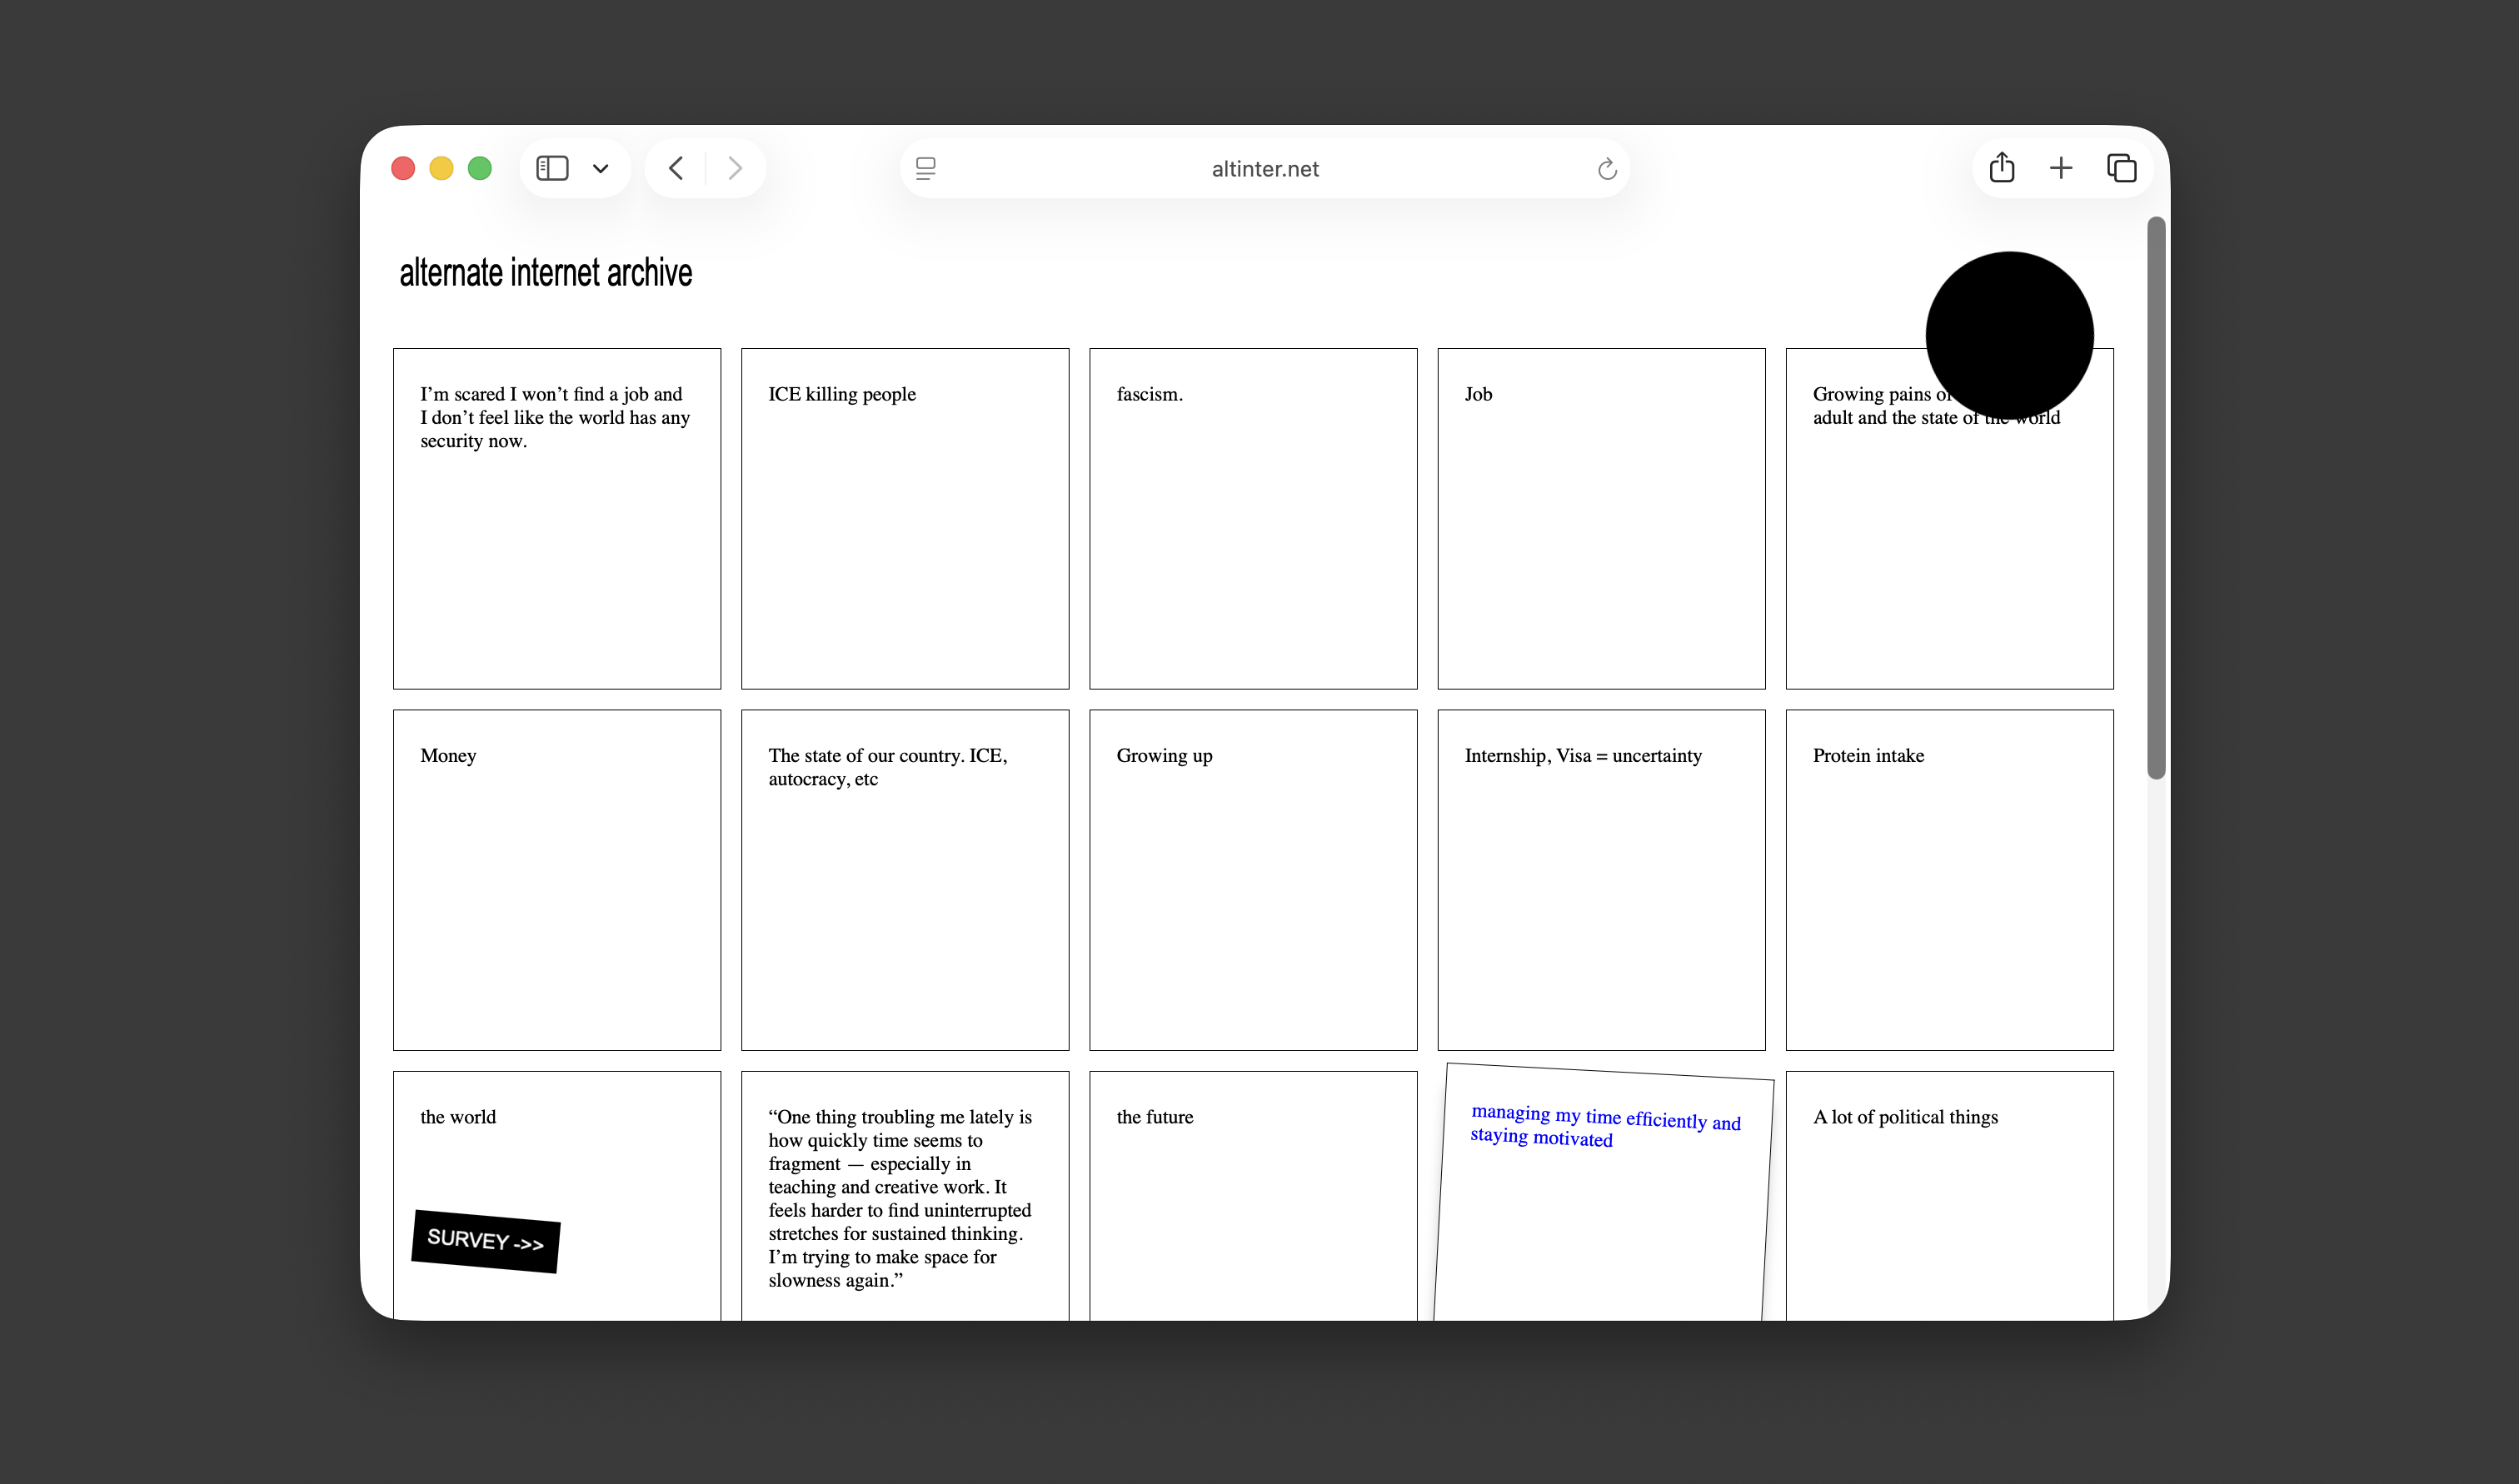The width and height of the screenshot is (2519, 1484).
Task: Select the time fragmenting quote card
Action: pyautogui.click(x=905, y=1196)
